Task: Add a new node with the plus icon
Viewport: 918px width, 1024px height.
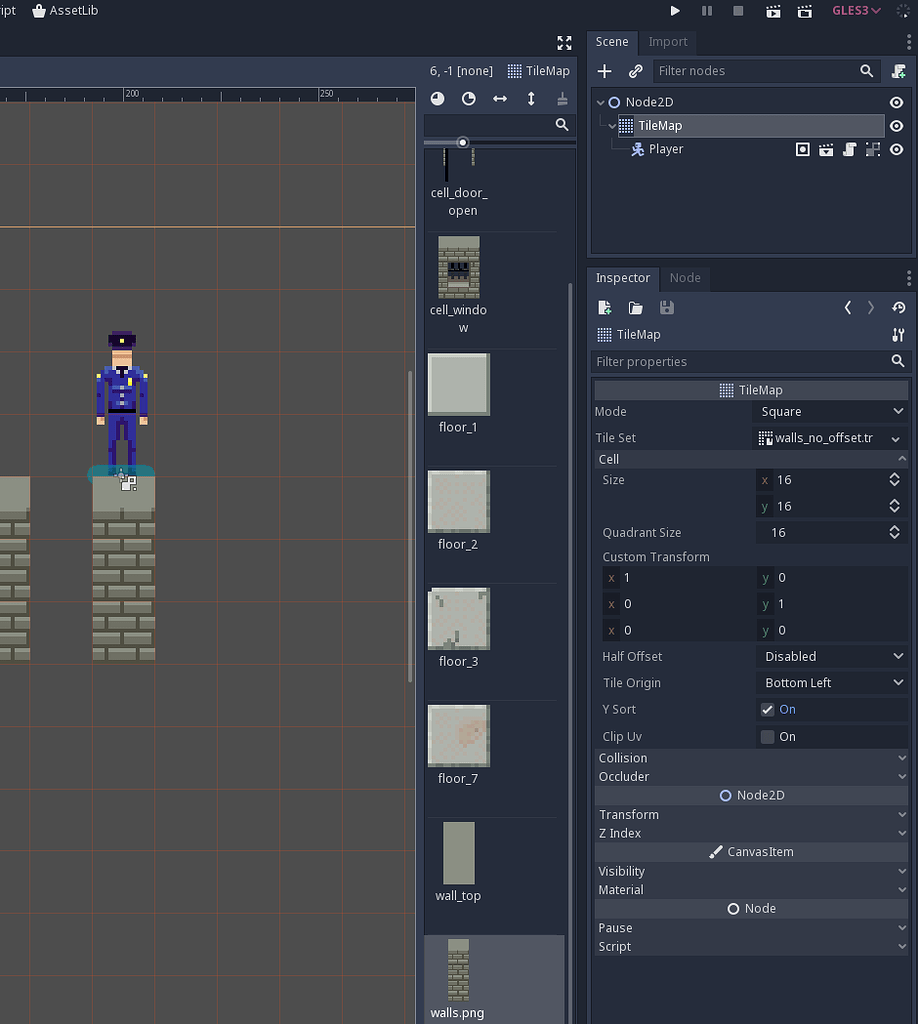Action: tap(604, 71)
